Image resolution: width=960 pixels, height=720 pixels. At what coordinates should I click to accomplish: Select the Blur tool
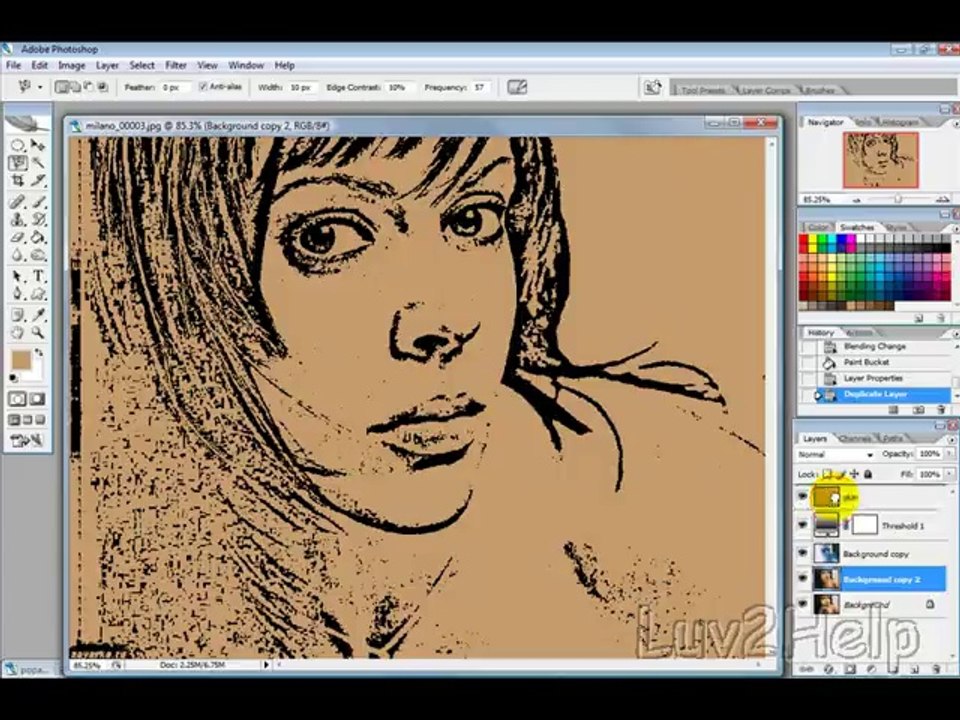coord(18,255)
